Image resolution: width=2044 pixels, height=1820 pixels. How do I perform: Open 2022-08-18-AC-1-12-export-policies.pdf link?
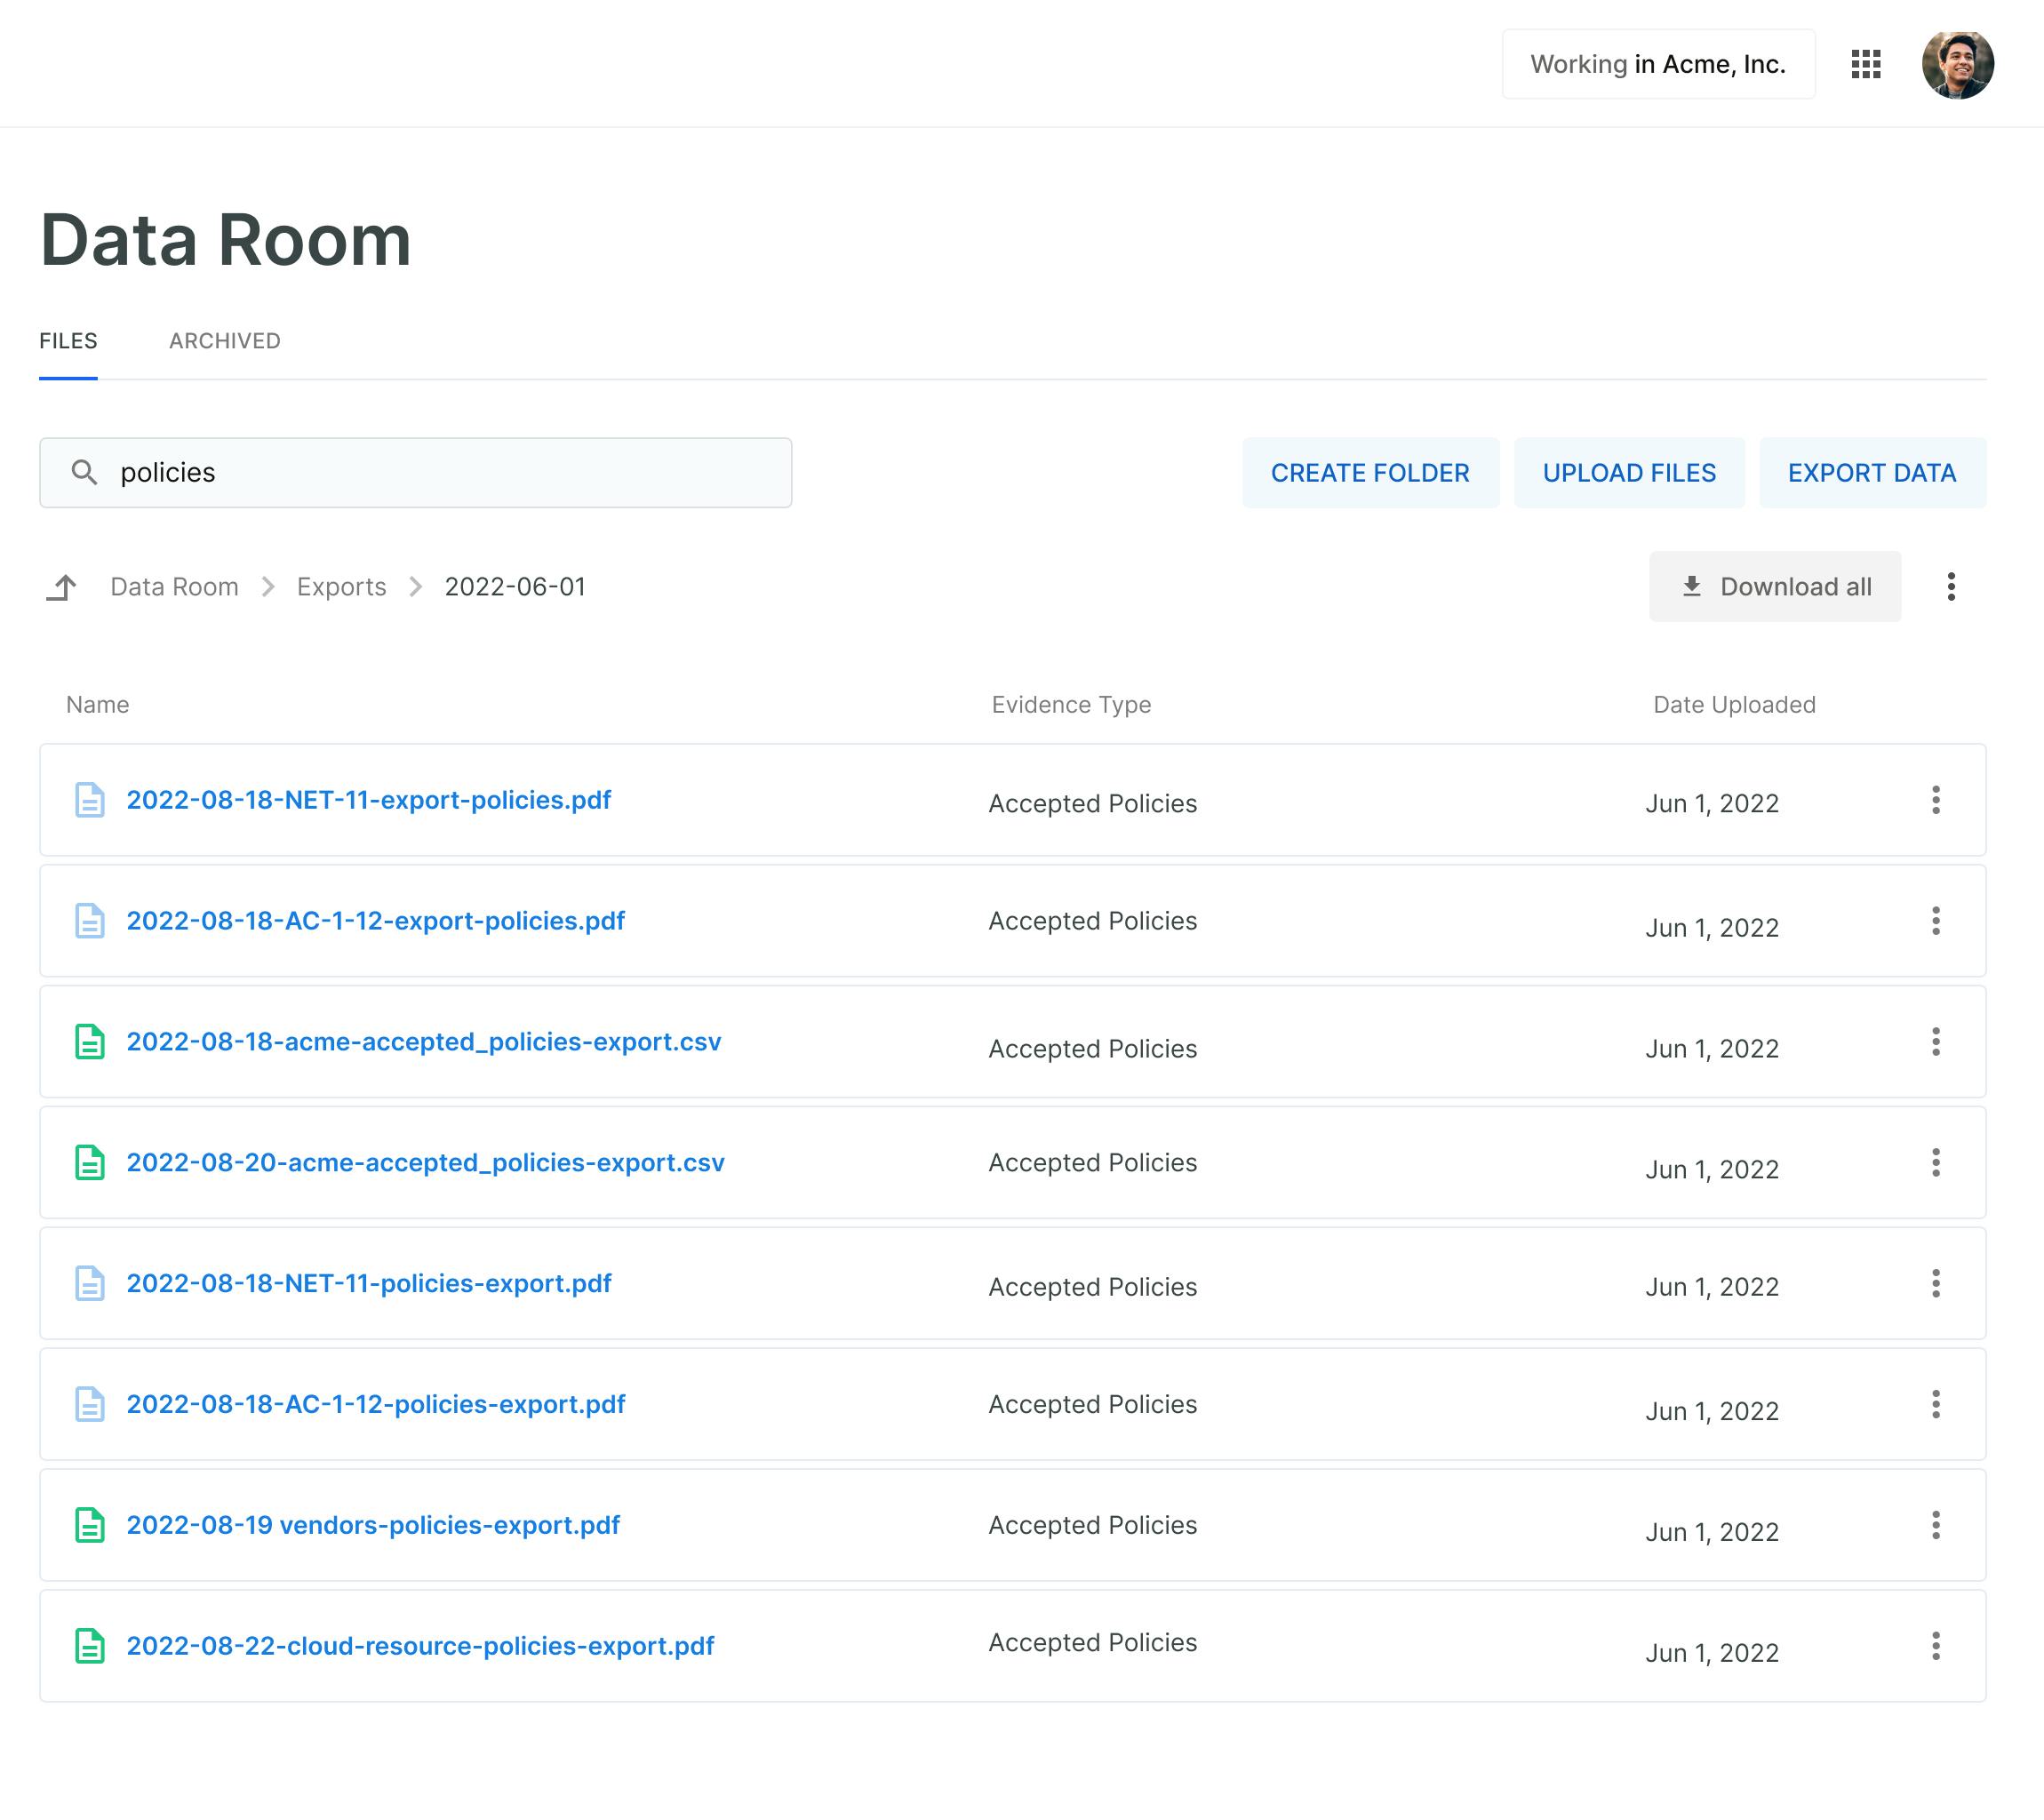[375, 921]
